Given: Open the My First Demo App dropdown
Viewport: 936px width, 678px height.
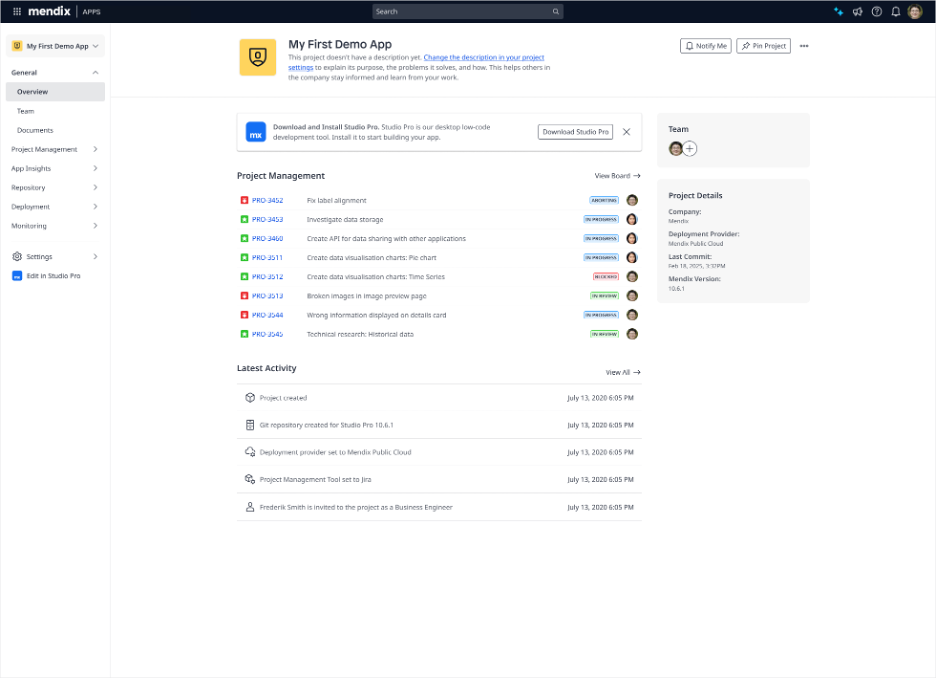Looking at the screenshot, I should 56,46.
